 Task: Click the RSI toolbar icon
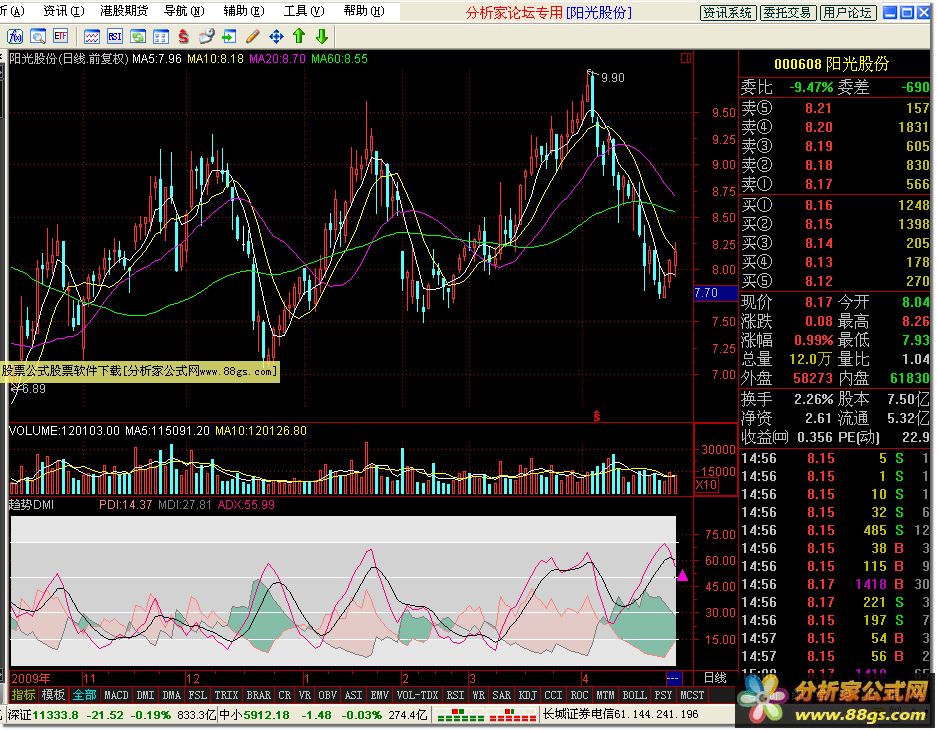[115, 37]
